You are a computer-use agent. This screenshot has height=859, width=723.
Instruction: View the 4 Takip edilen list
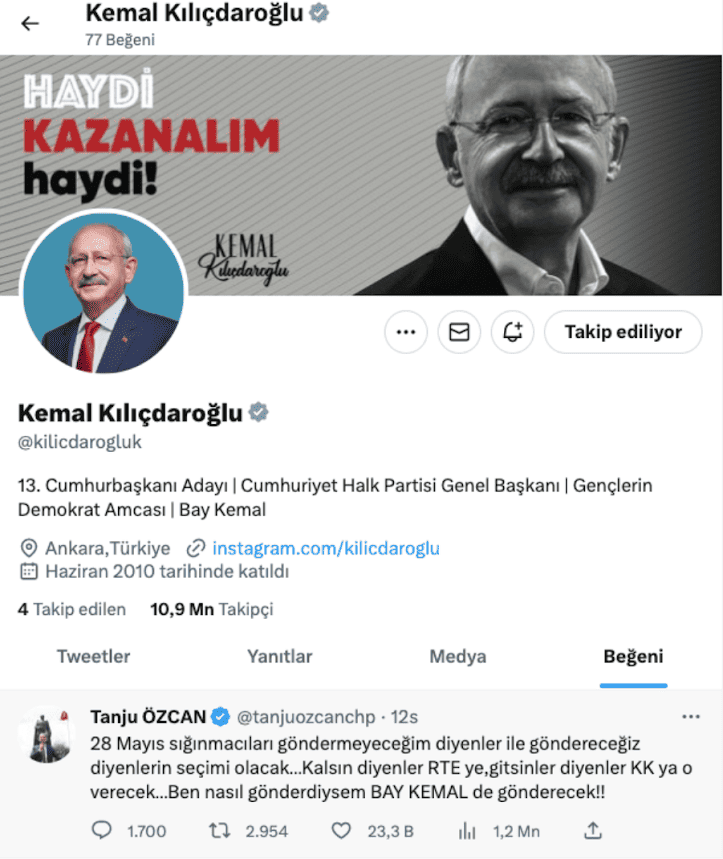point(72,609)
